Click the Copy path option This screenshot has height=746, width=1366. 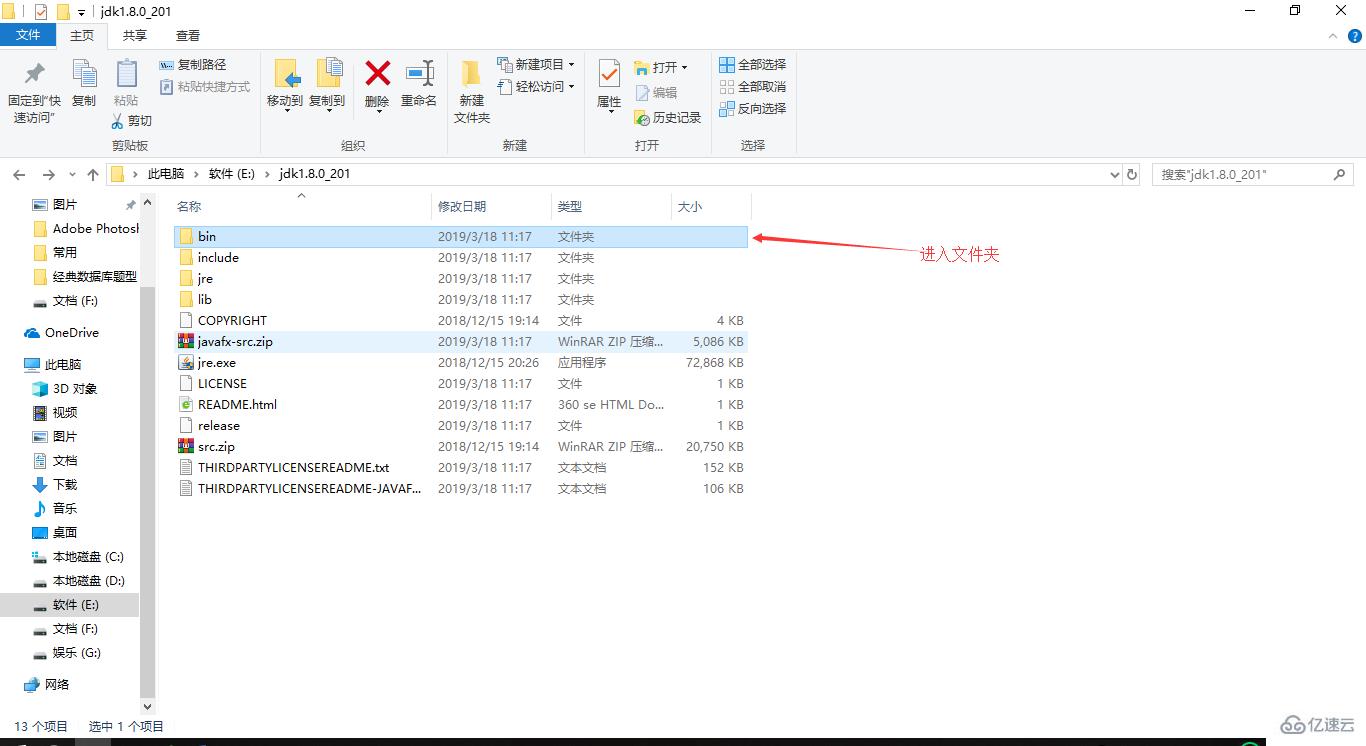coord(193,64)
